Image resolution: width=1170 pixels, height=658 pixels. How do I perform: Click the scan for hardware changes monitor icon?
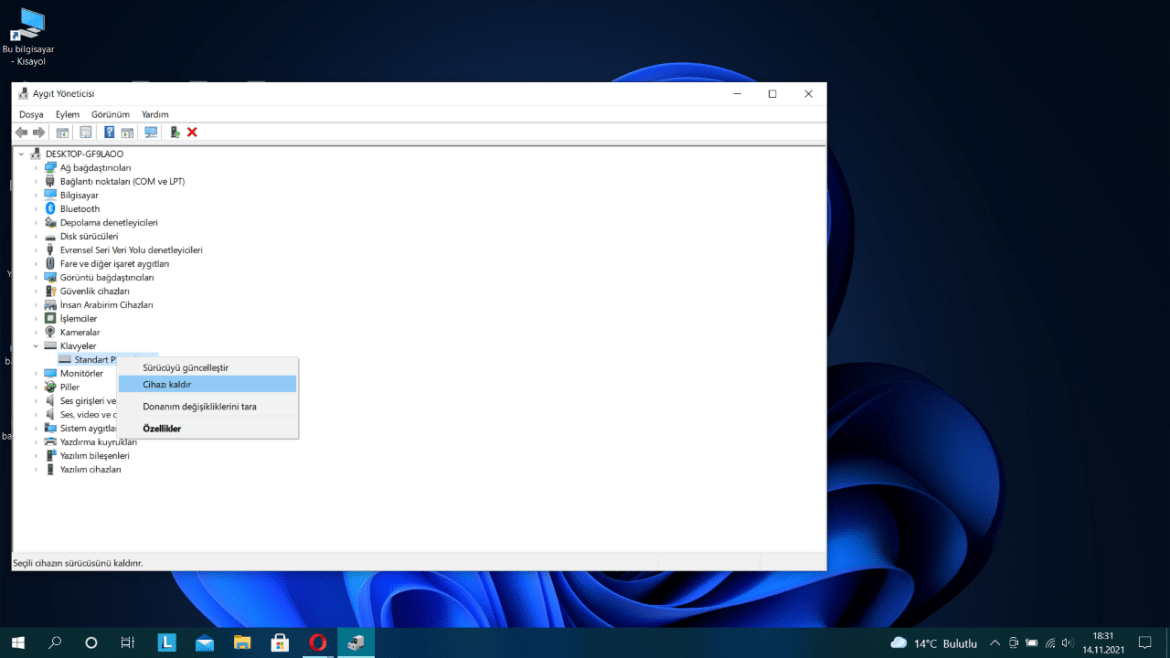[x=151, y=132]
